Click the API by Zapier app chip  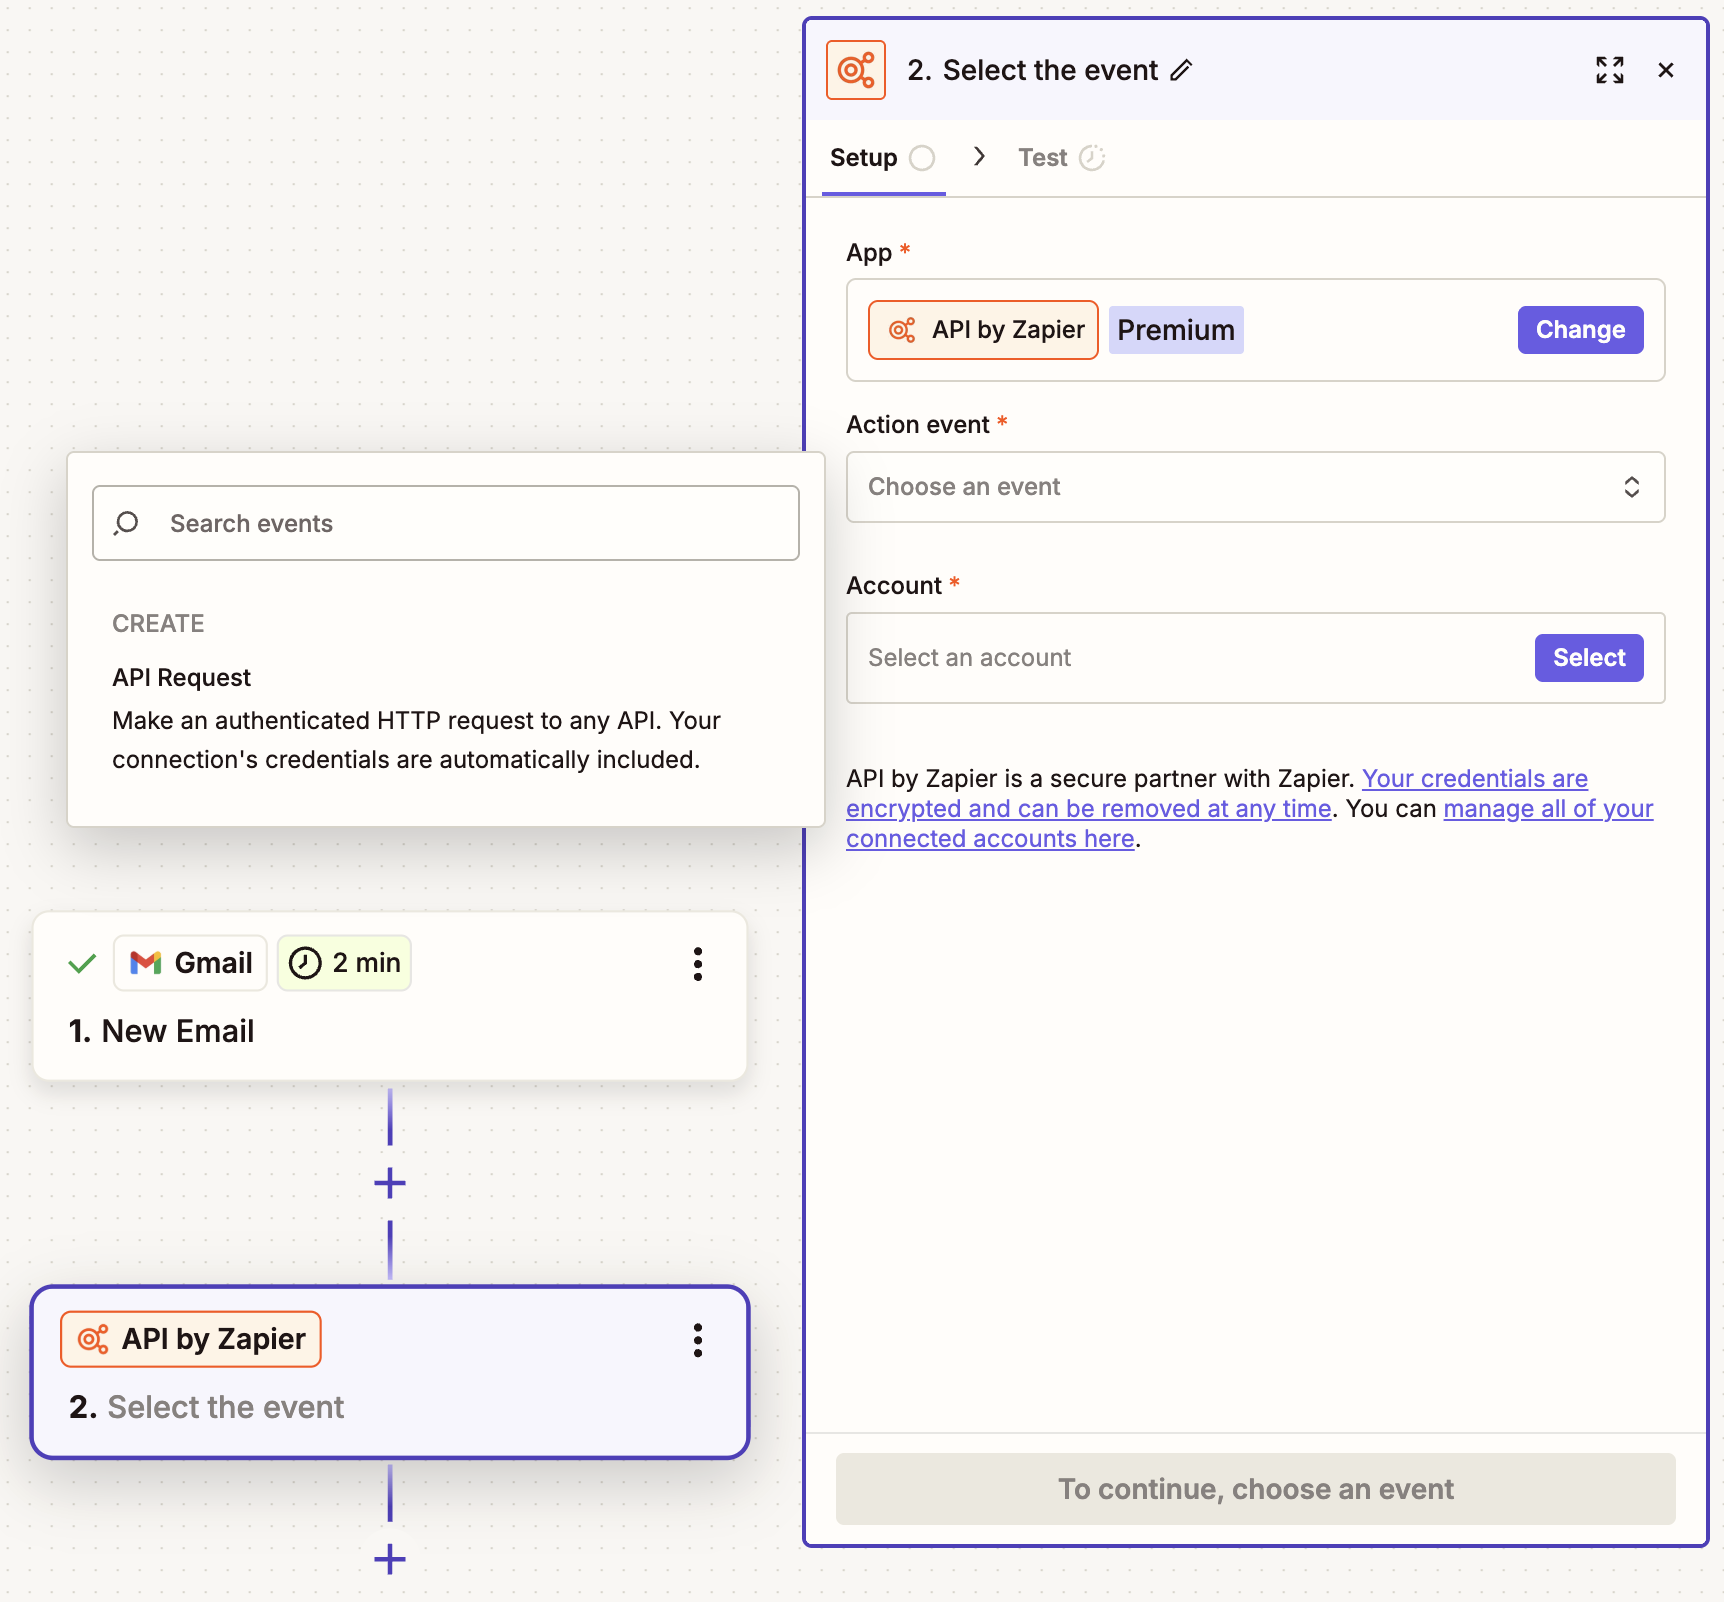[983, 330]
